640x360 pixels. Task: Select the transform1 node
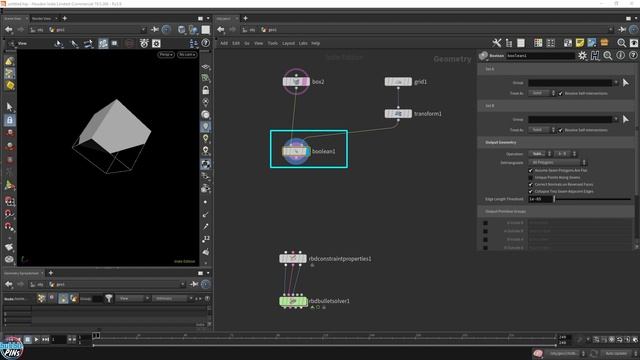[x=398, y=113]
